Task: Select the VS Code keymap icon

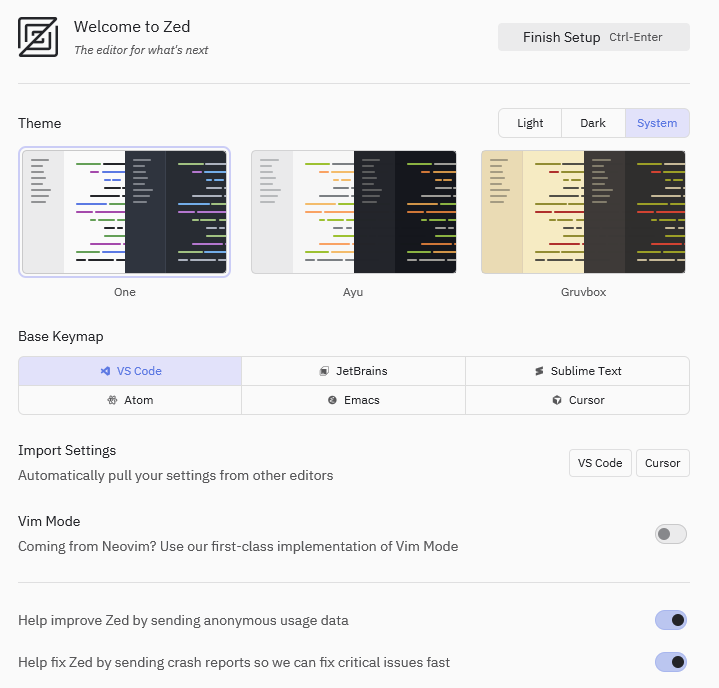Action: click(x=105, y=371)
